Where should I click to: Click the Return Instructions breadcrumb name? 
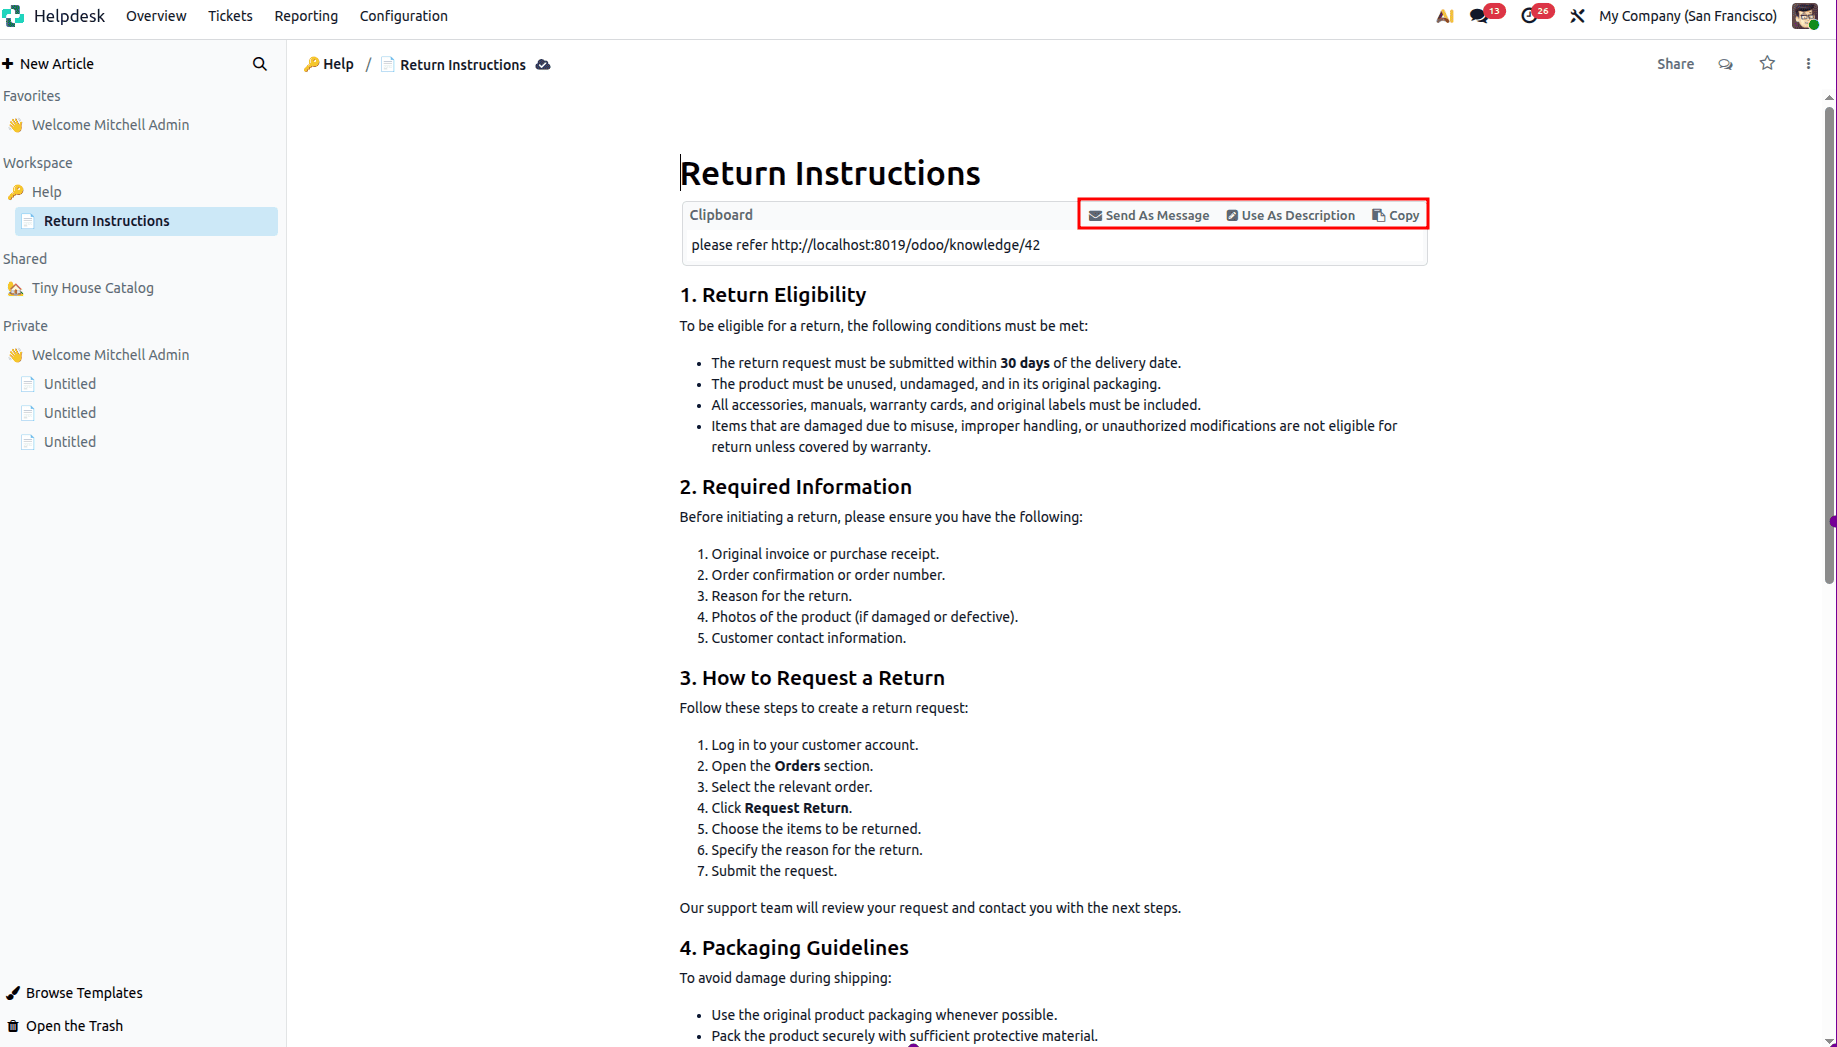463,65
